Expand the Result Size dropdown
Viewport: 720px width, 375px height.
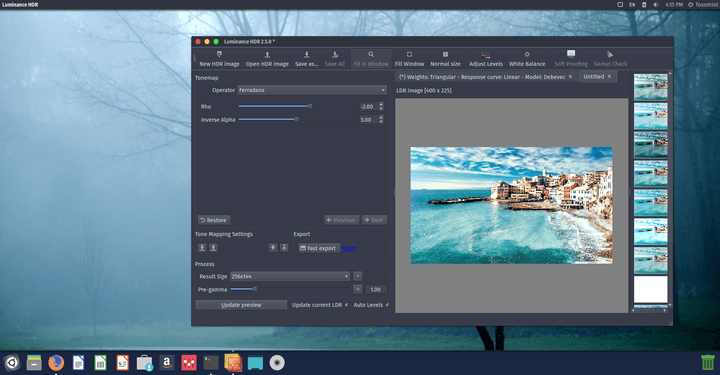click(290, 276)
